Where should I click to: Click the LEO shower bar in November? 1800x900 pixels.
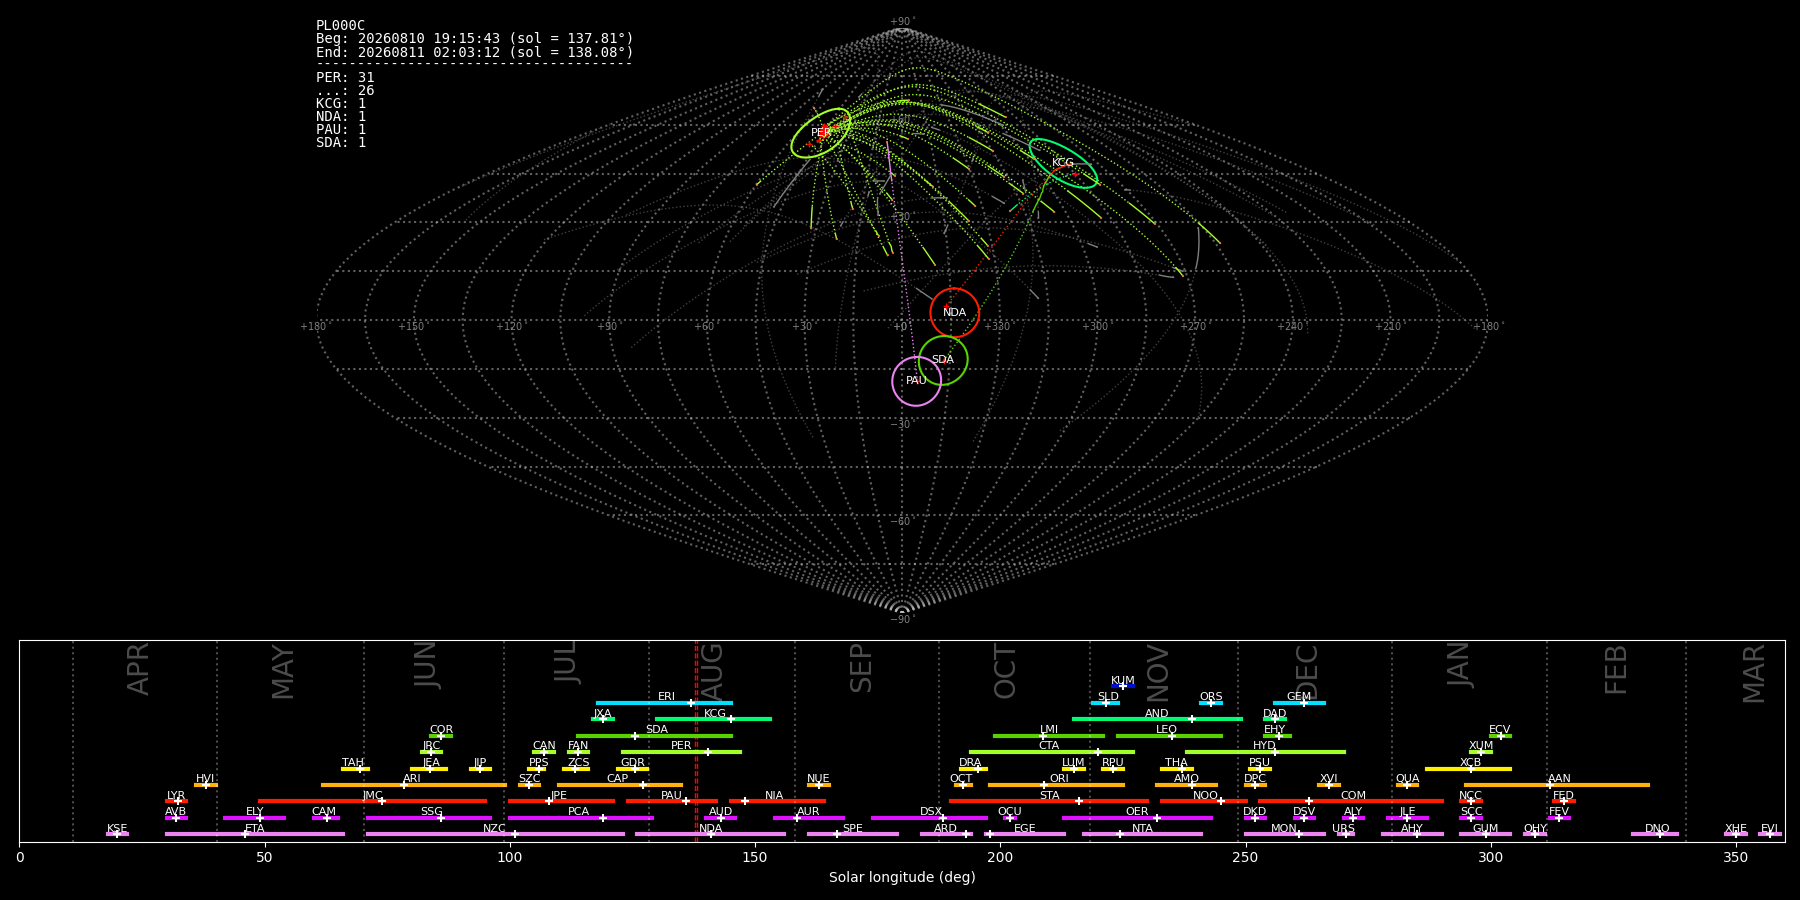[1169, 736]
